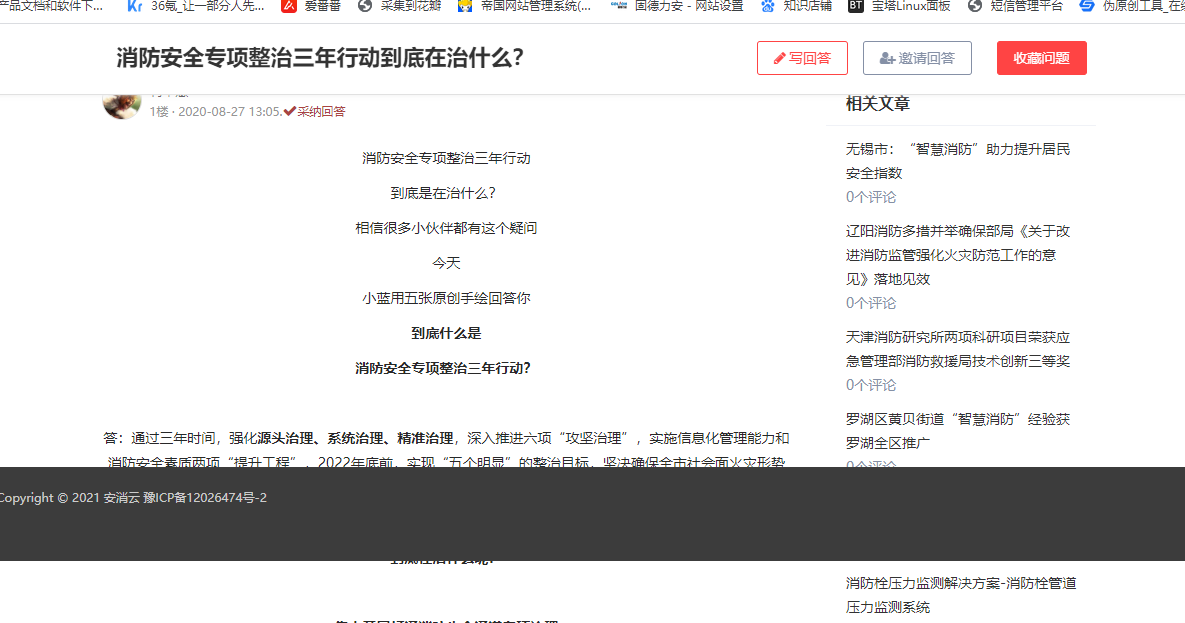Screen dimensions: 1185x623
Task: Open the 固德力安 网站设置 bookmark icon
Action: click(619, 6)
